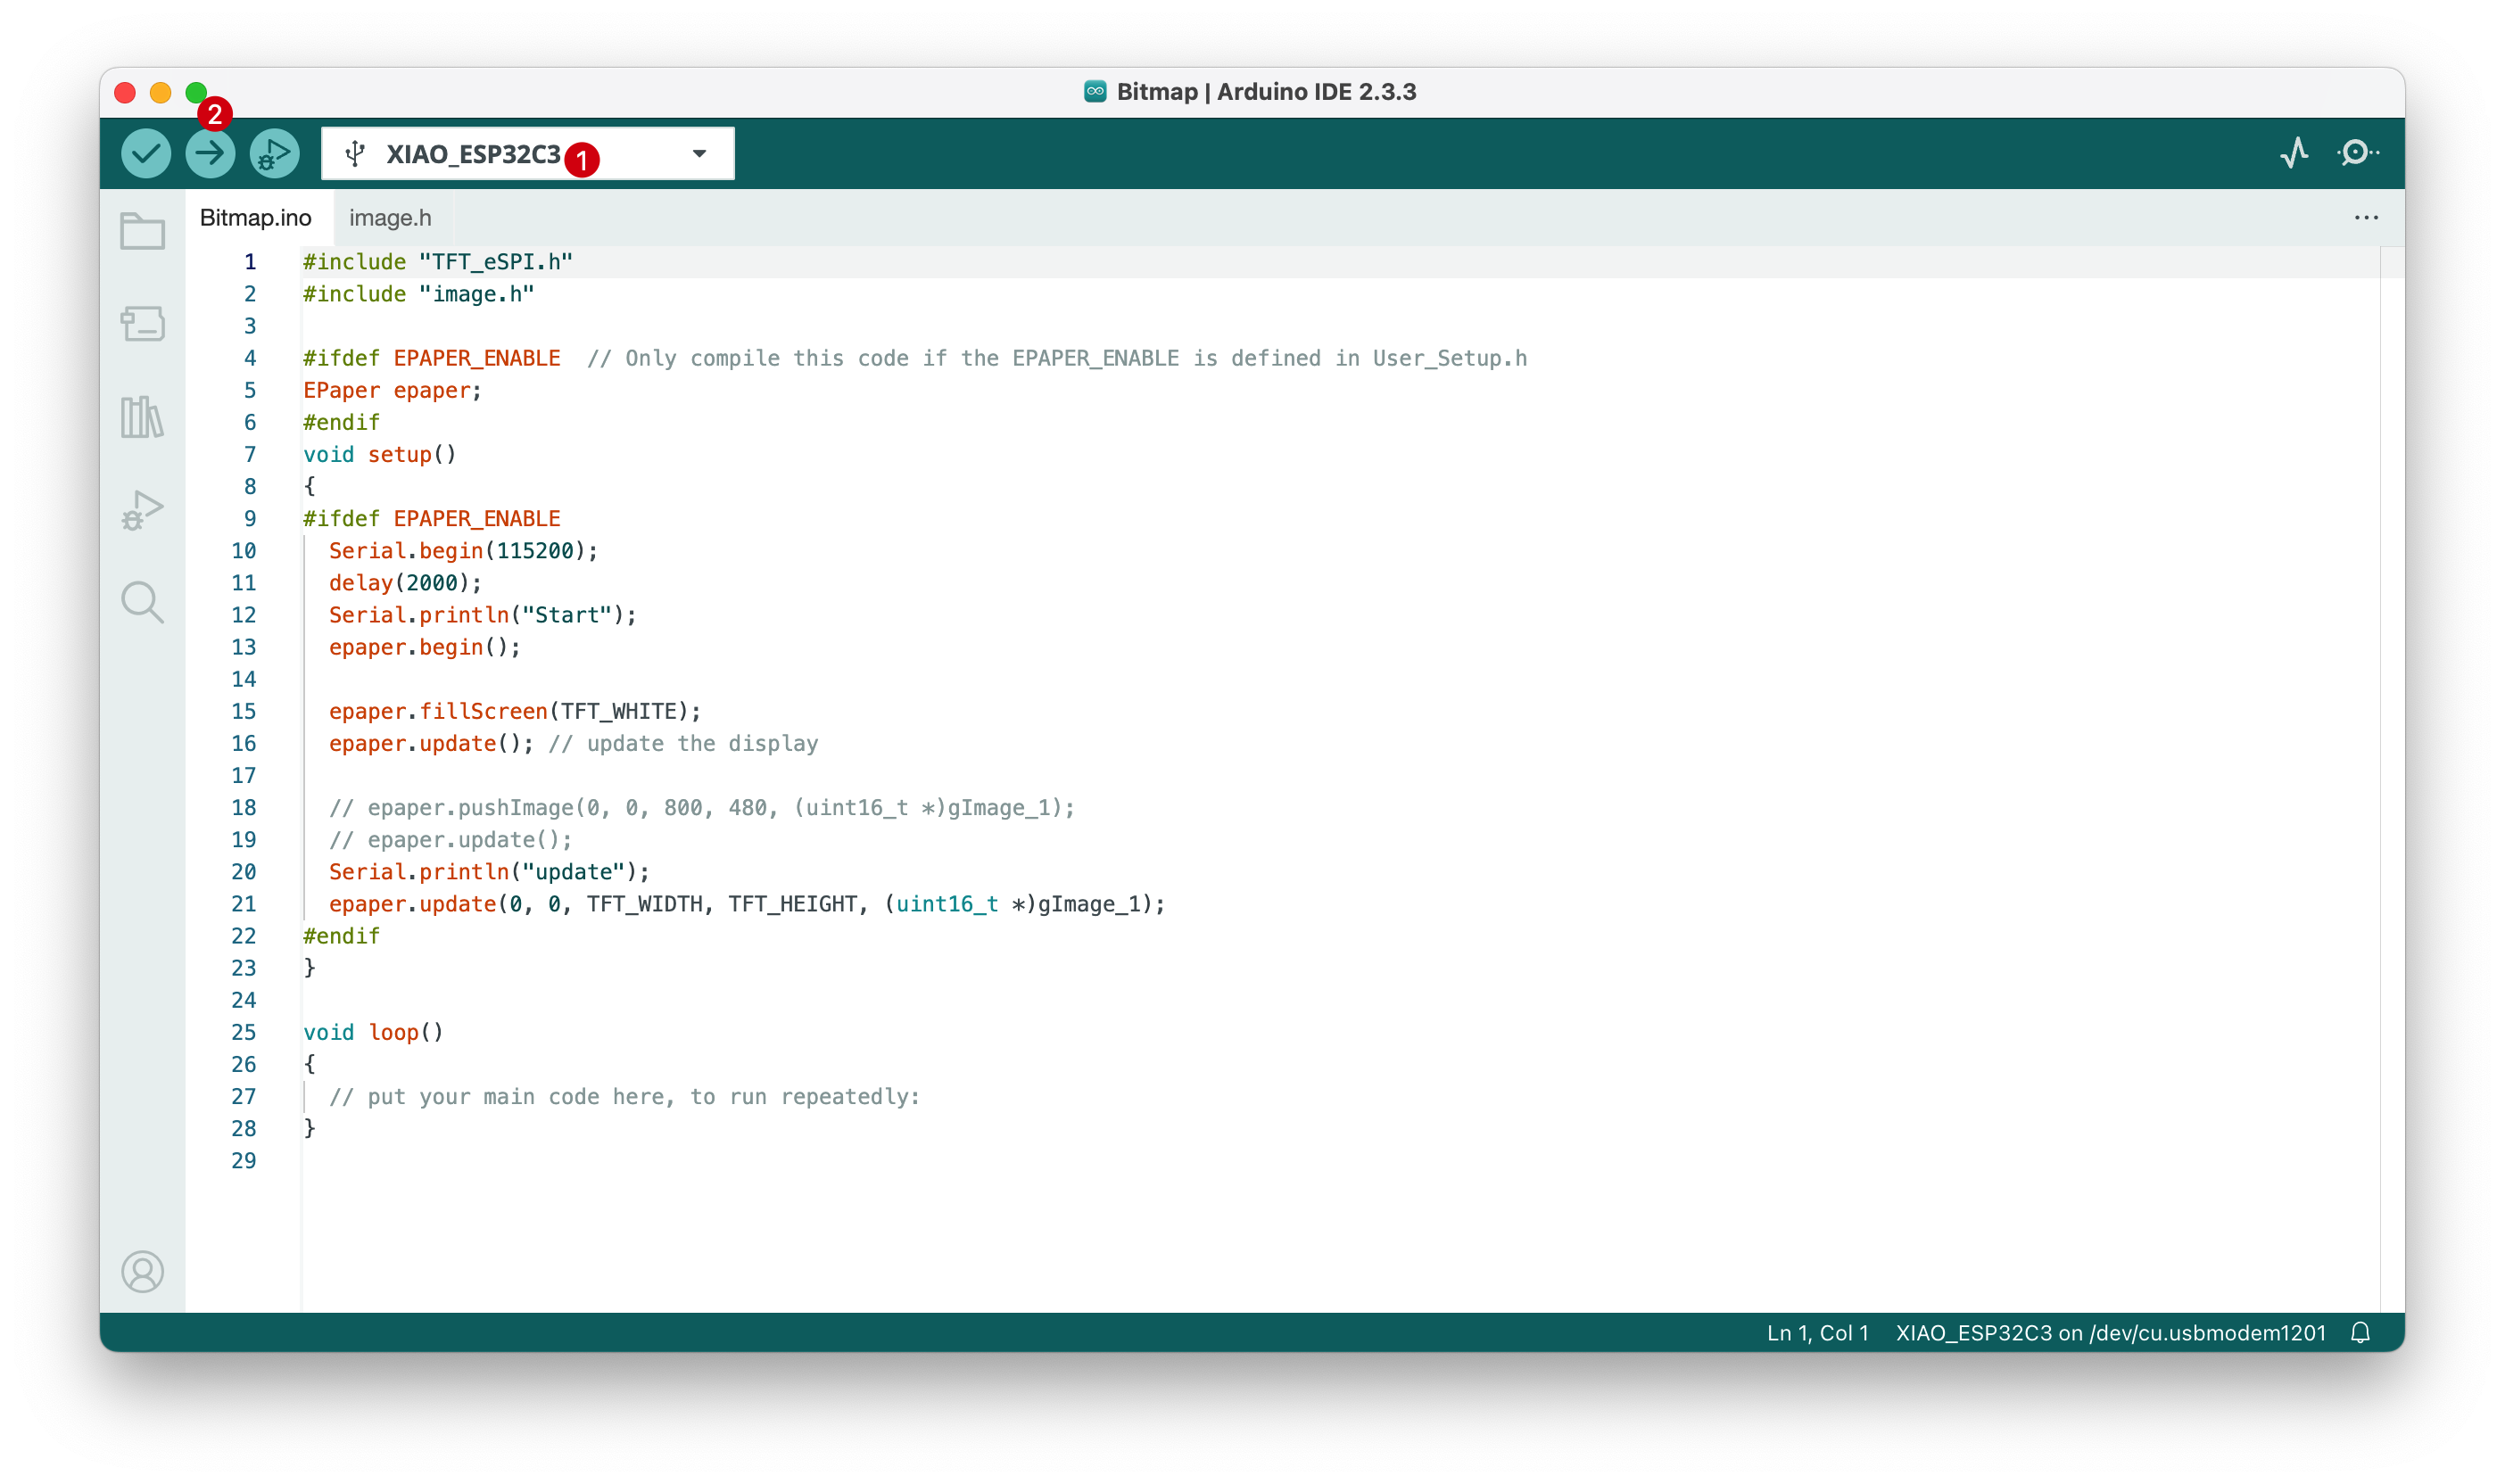Click on '#include "image.h"' line
2505x1484 pixels.
pyautogui.click(x=419, y=294)
